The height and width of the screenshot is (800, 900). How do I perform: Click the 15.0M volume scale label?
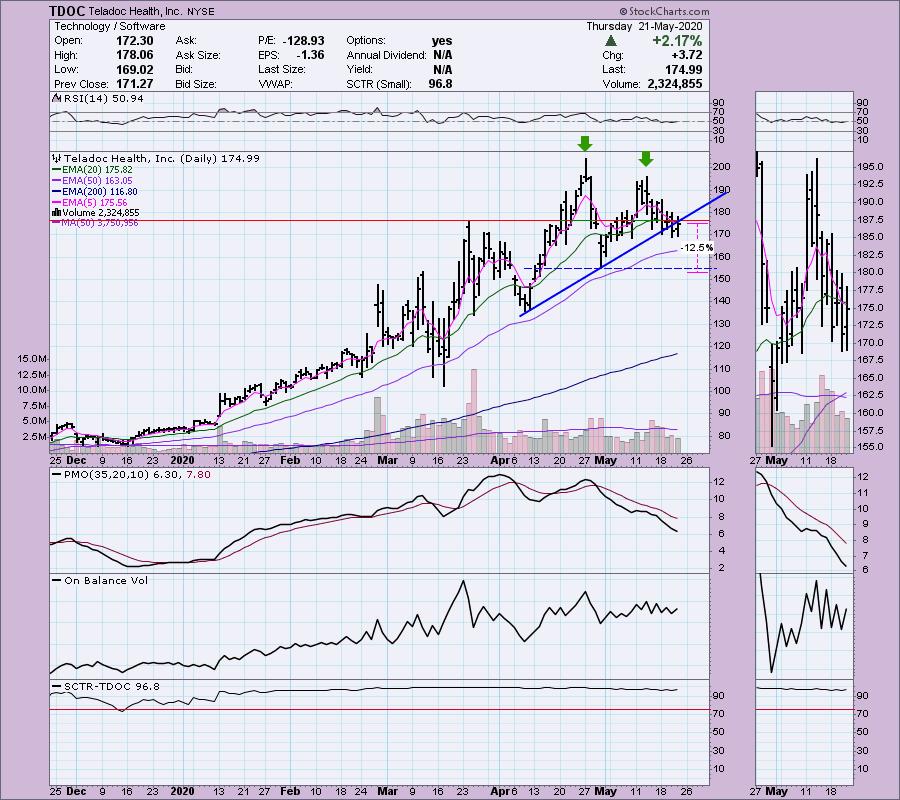click(32, 359)
